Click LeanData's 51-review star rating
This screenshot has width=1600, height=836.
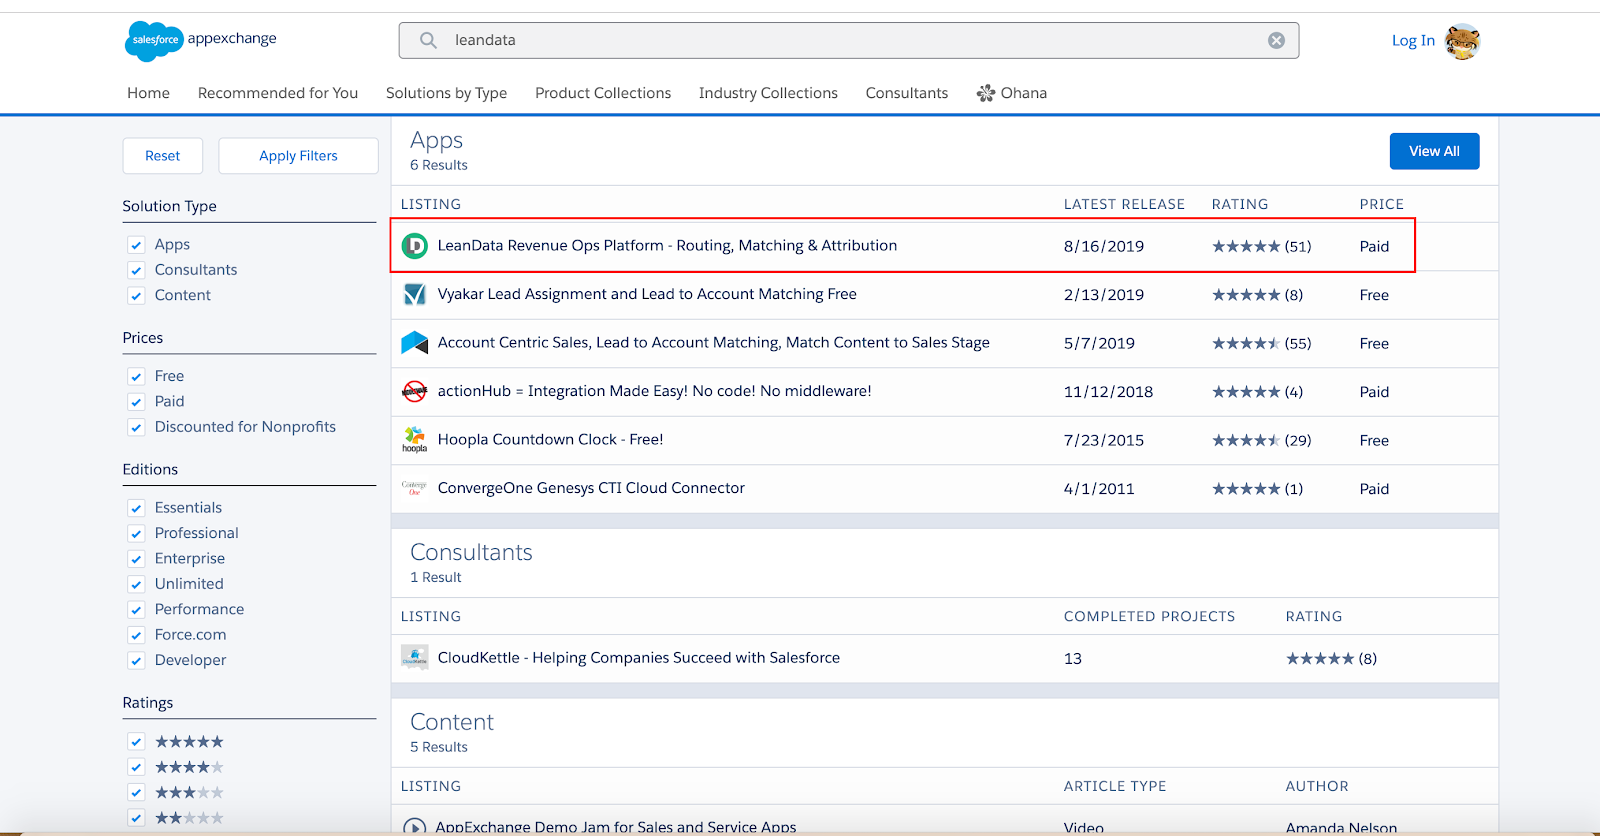point(1262,246)
